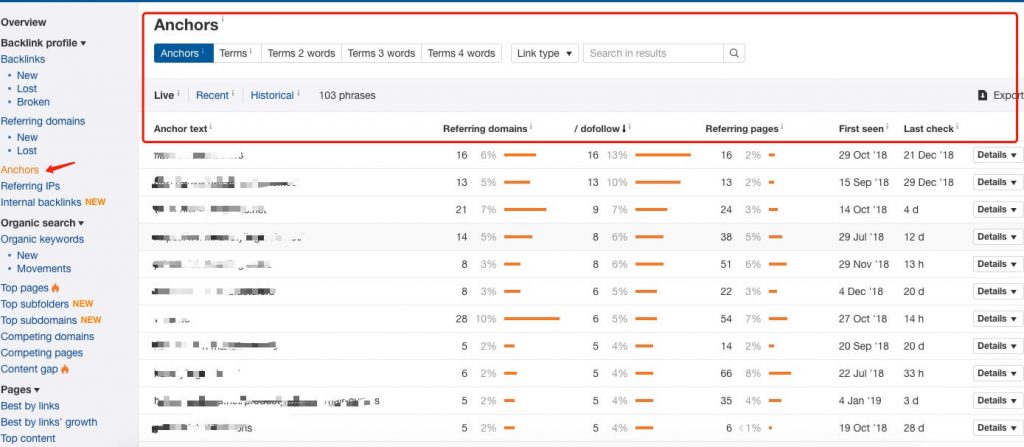
Task: Open Organic keywords sidebar link
Action: click(x=42, y=239)
